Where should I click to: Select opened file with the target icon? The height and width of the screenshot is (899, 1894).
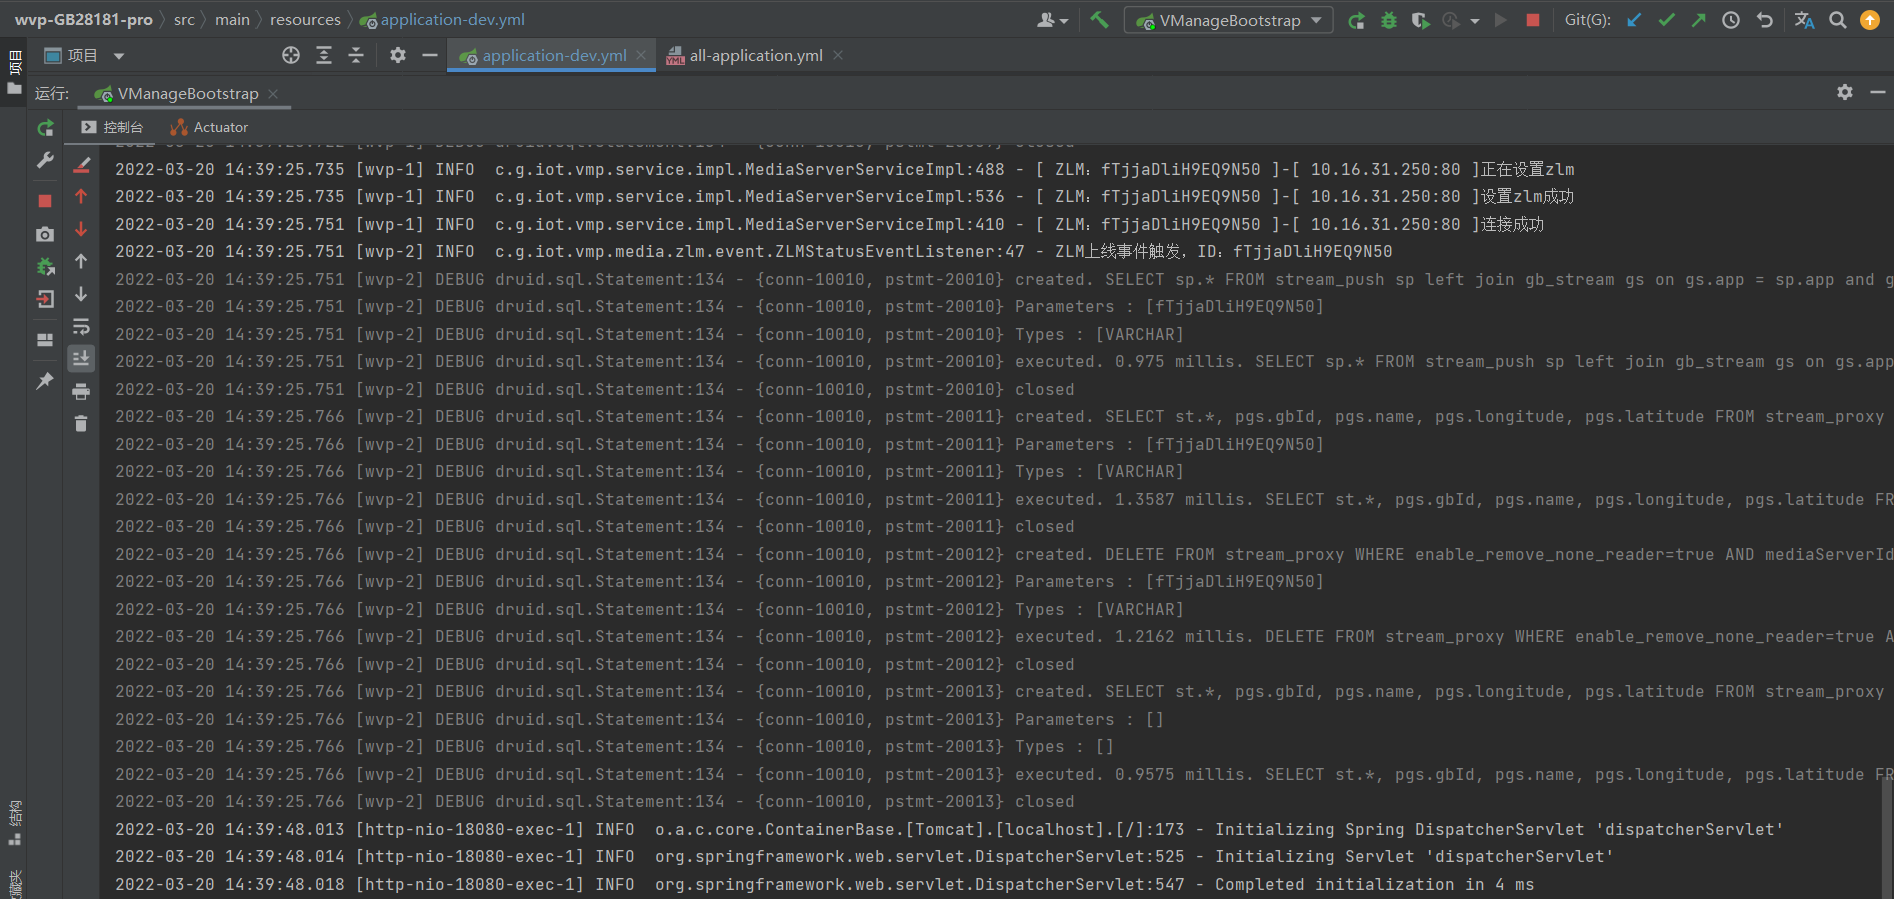click(291, 55)
